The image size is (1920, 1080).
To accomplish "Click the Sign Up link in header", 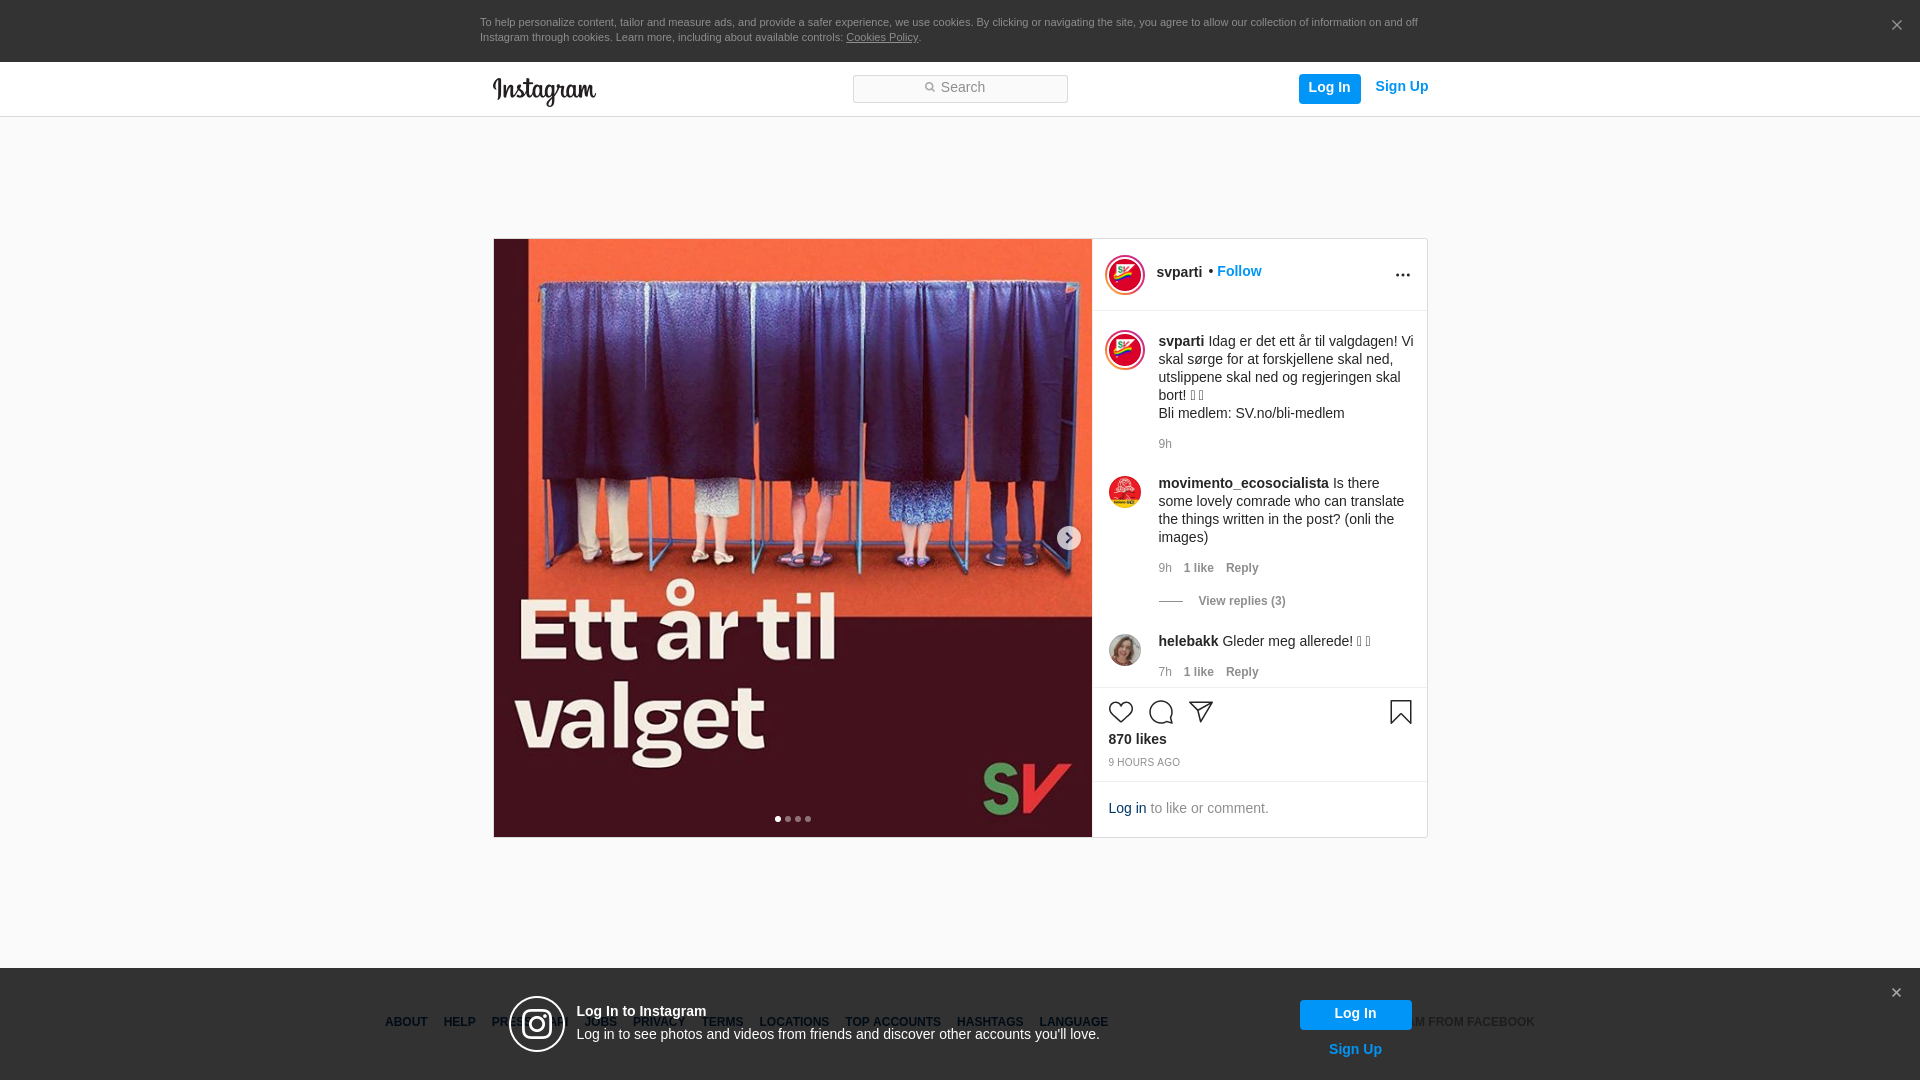I will (x=1401, y=86).
